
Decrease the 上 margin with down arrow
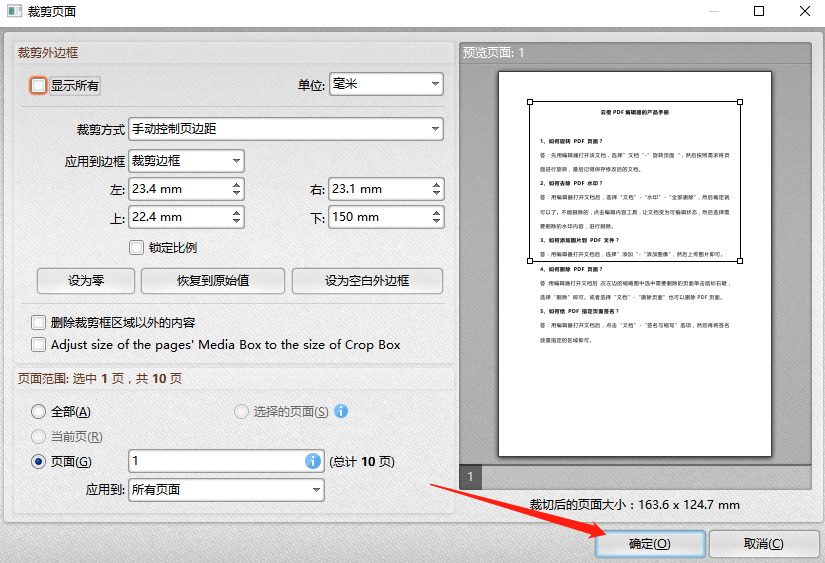tap(236, 221)
